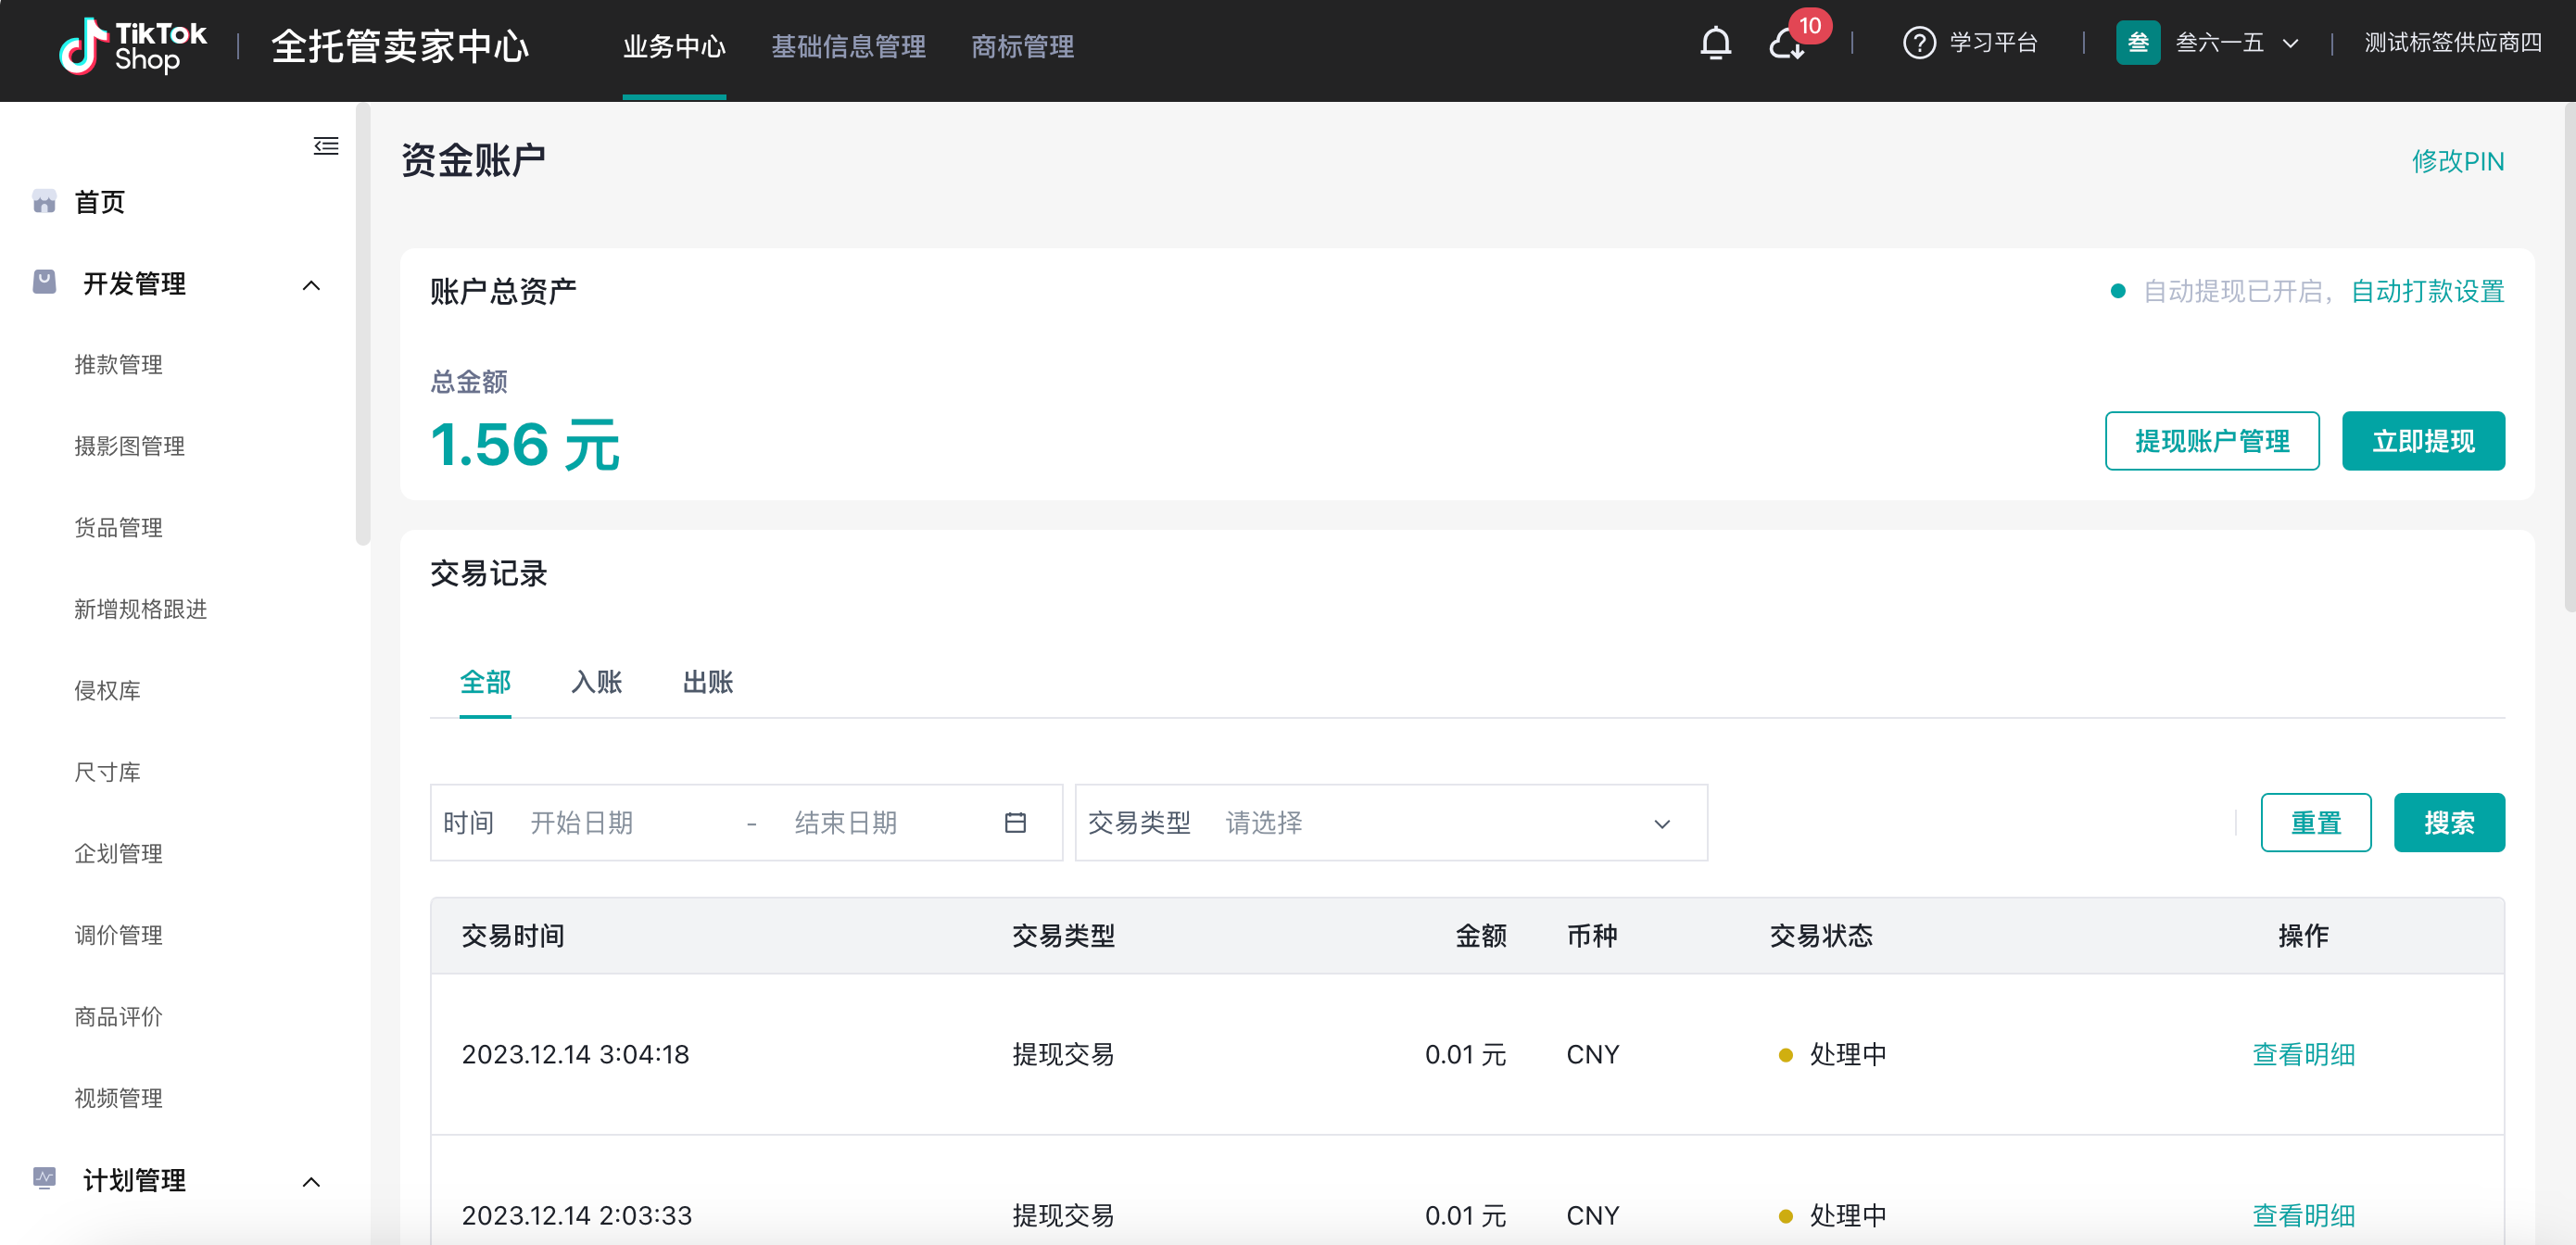Click the 计划管理 chart icon
This screenshot has height=1245, width=2576.
(44, 1177)
